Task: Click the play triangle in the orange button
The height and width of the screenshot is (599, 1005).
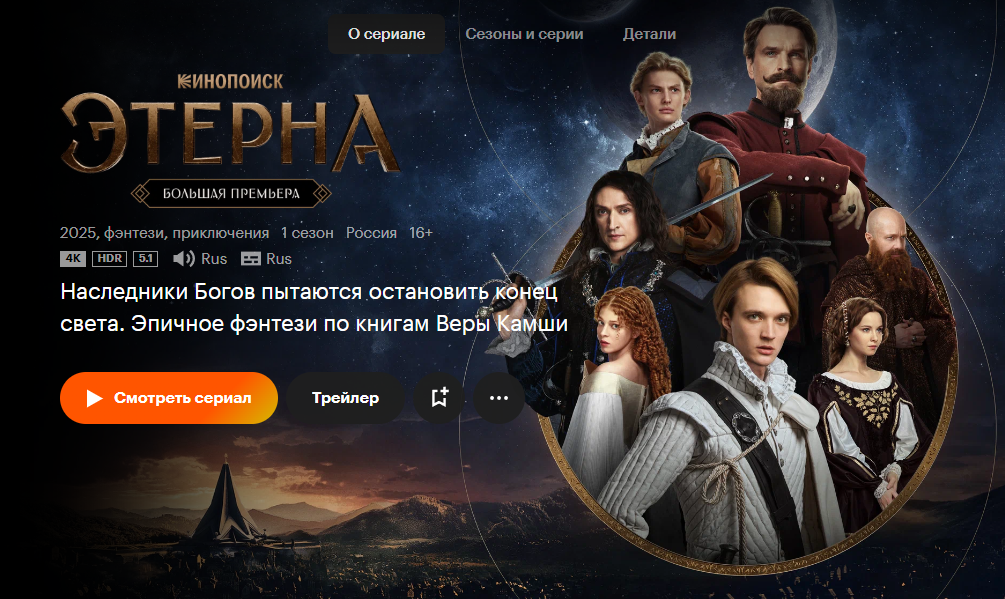Action: pyautogui.click(x=94, y=398)
